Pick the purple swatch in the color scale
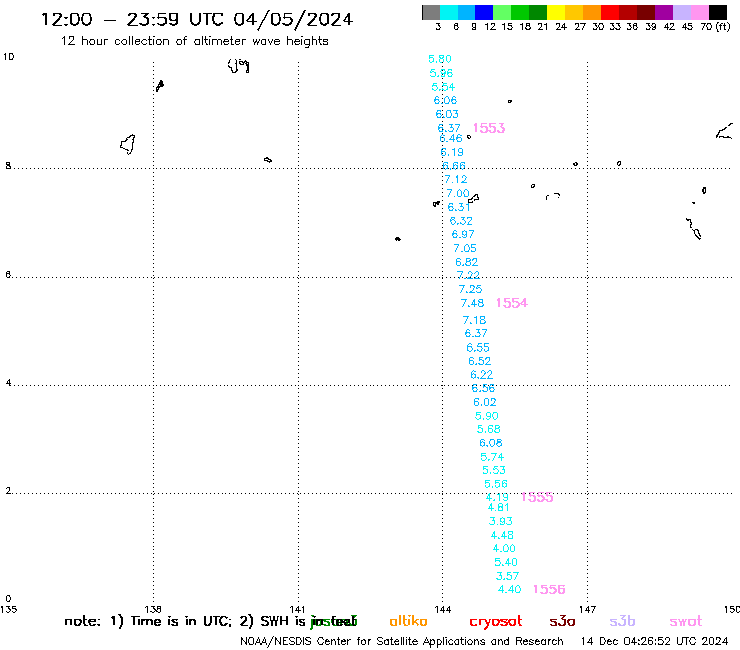Viewport: 740px width, 650px height. coord(664,12)
